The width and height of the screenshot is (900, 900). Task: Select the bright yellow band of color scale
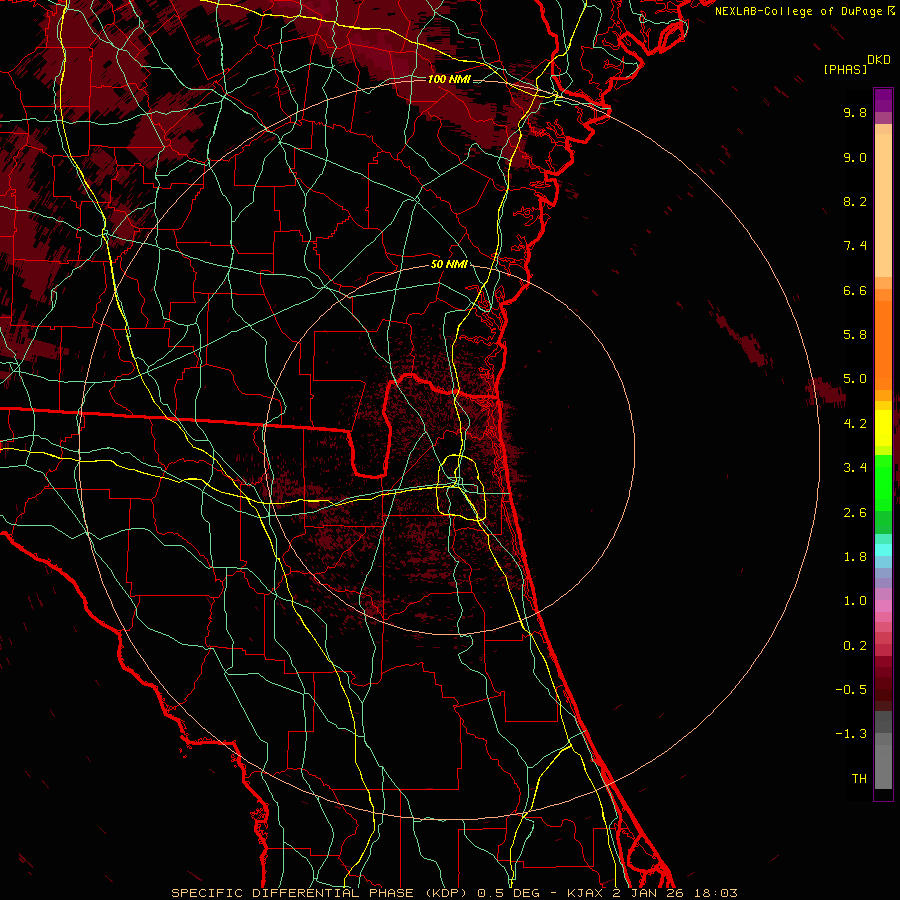pos(883,428)
